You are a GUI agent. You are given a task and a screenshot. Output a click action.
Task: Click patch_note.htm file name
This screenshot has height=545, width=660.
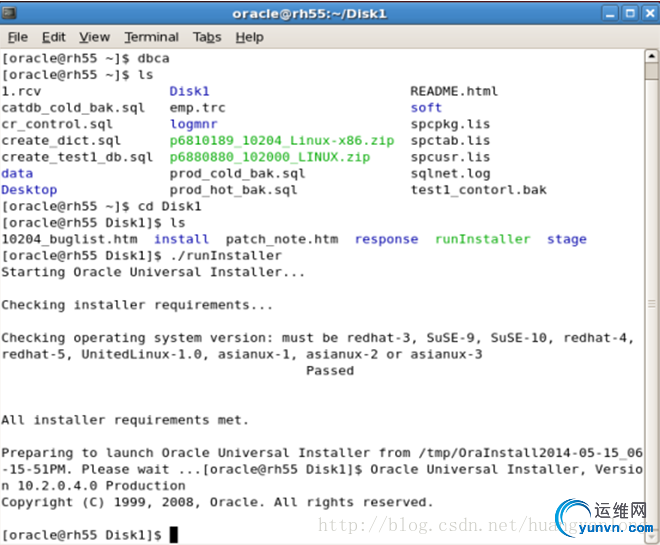click(282, 239)
